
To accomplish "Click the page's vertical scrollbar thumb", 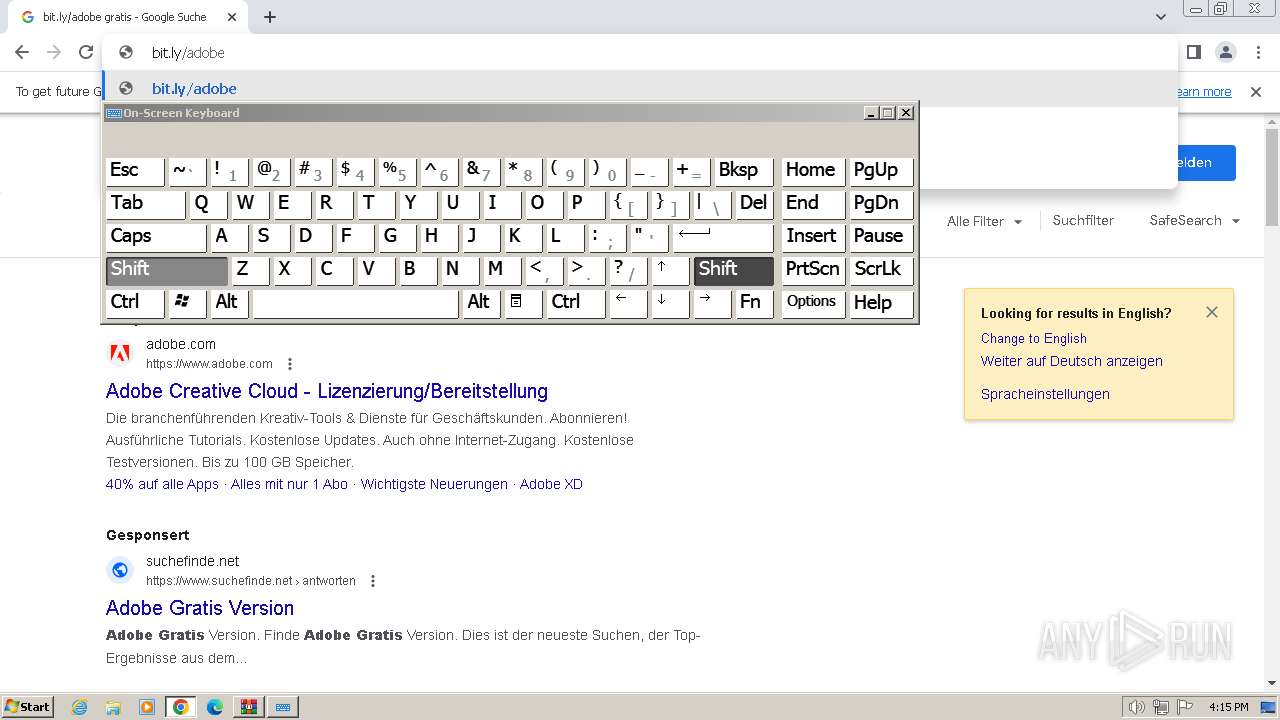I will [x=1272, y=177].
